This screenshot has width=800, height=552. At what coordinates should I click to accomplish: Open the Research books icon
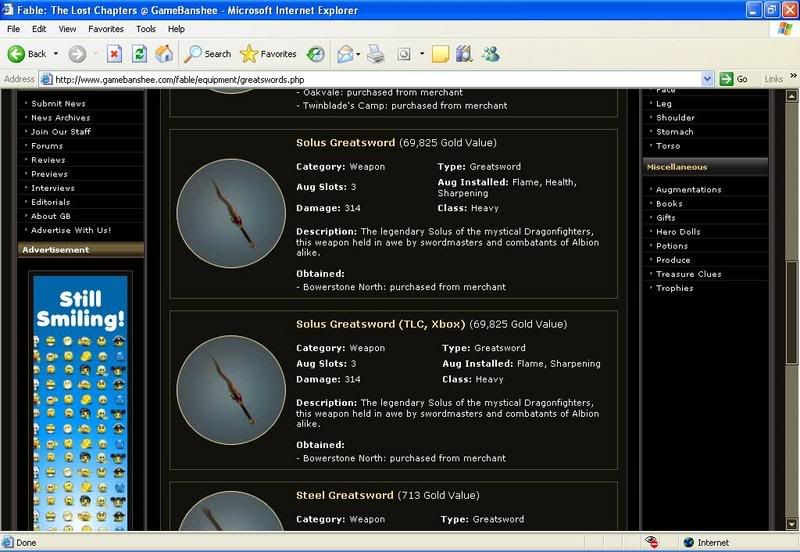pyautogui.click(x=464, y=54)
